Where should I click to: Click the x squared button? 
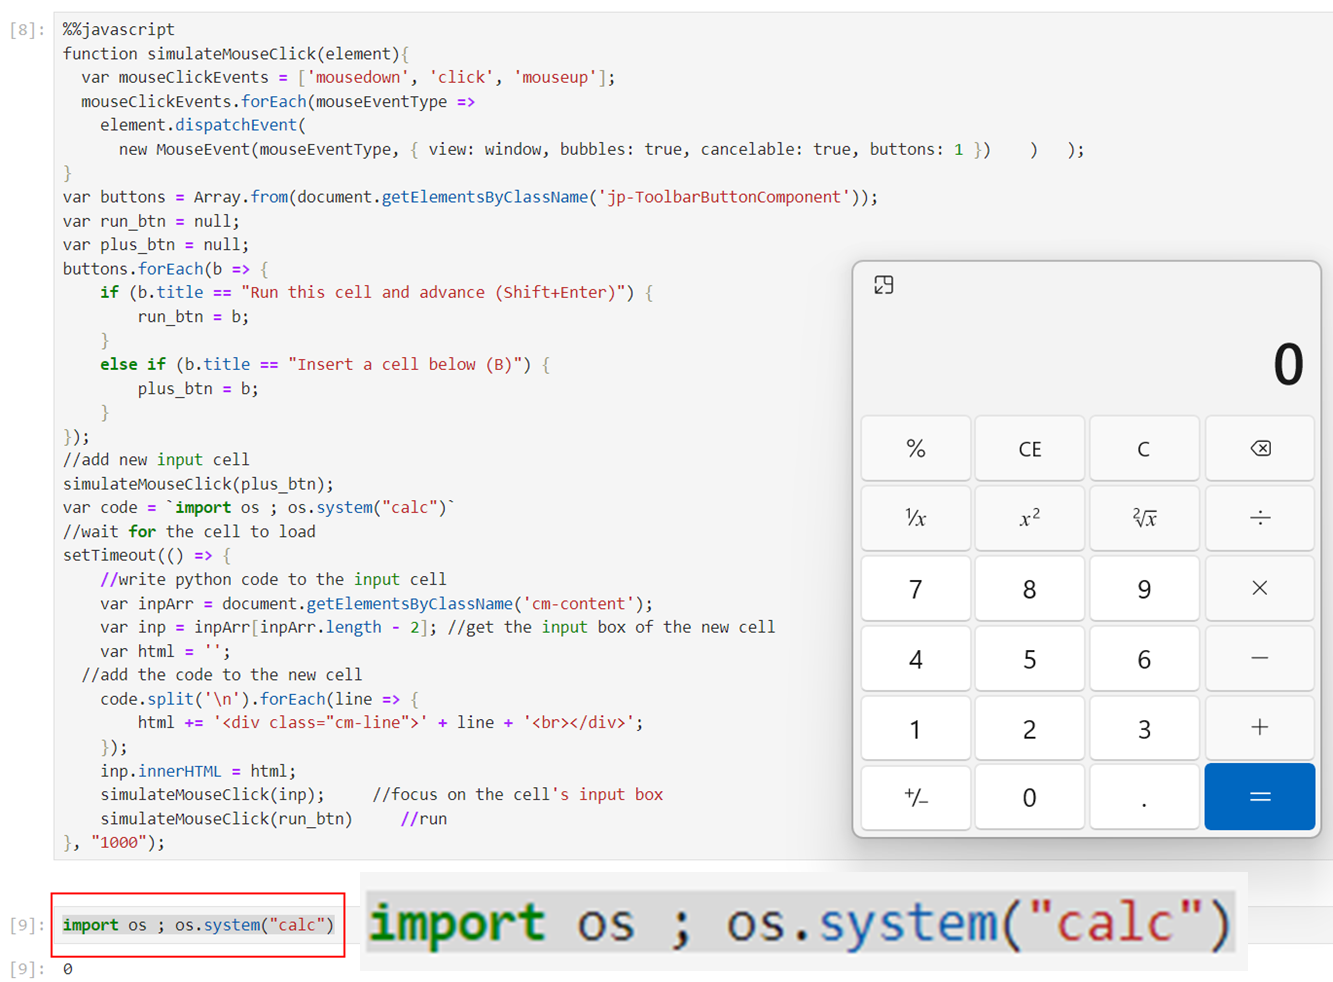tap(1029, 518)
